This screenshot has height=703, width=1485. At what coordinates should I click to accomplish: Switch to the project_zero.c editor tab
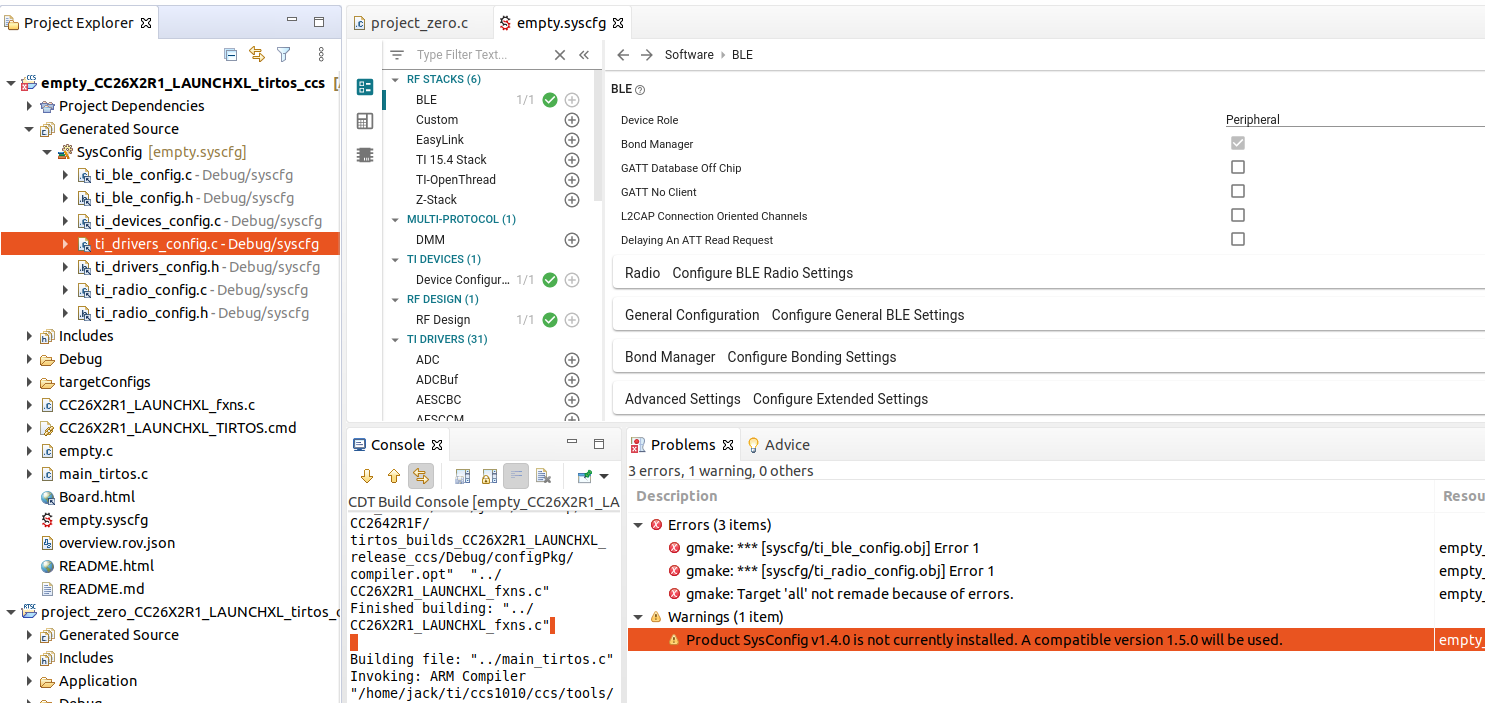tap(419, 23)
